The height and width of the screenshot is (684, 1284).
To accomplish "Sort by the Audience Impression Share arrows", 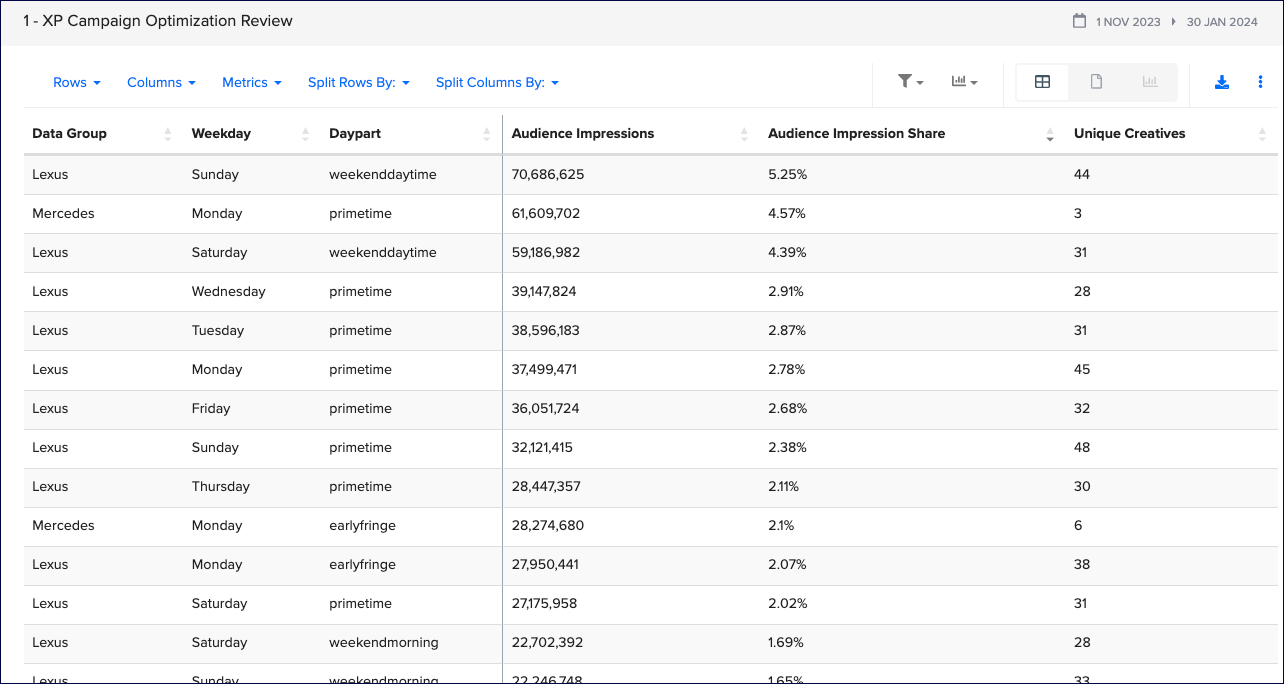I will click(x=1050, y=134).
